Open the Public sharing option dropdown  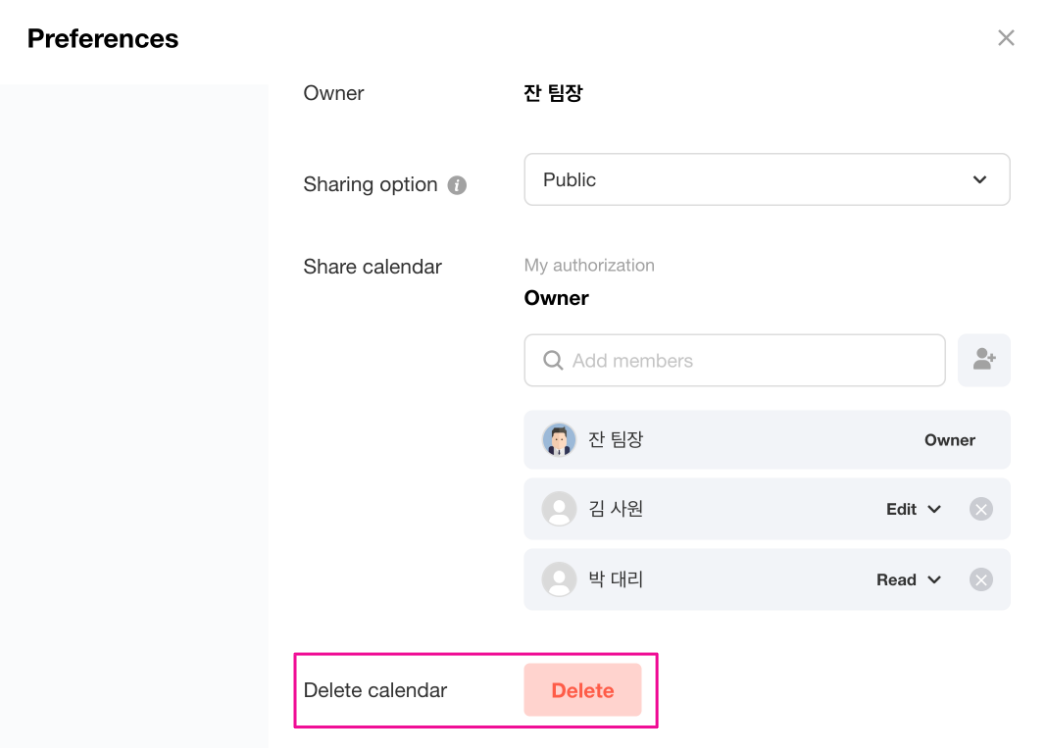coord(766,180)
